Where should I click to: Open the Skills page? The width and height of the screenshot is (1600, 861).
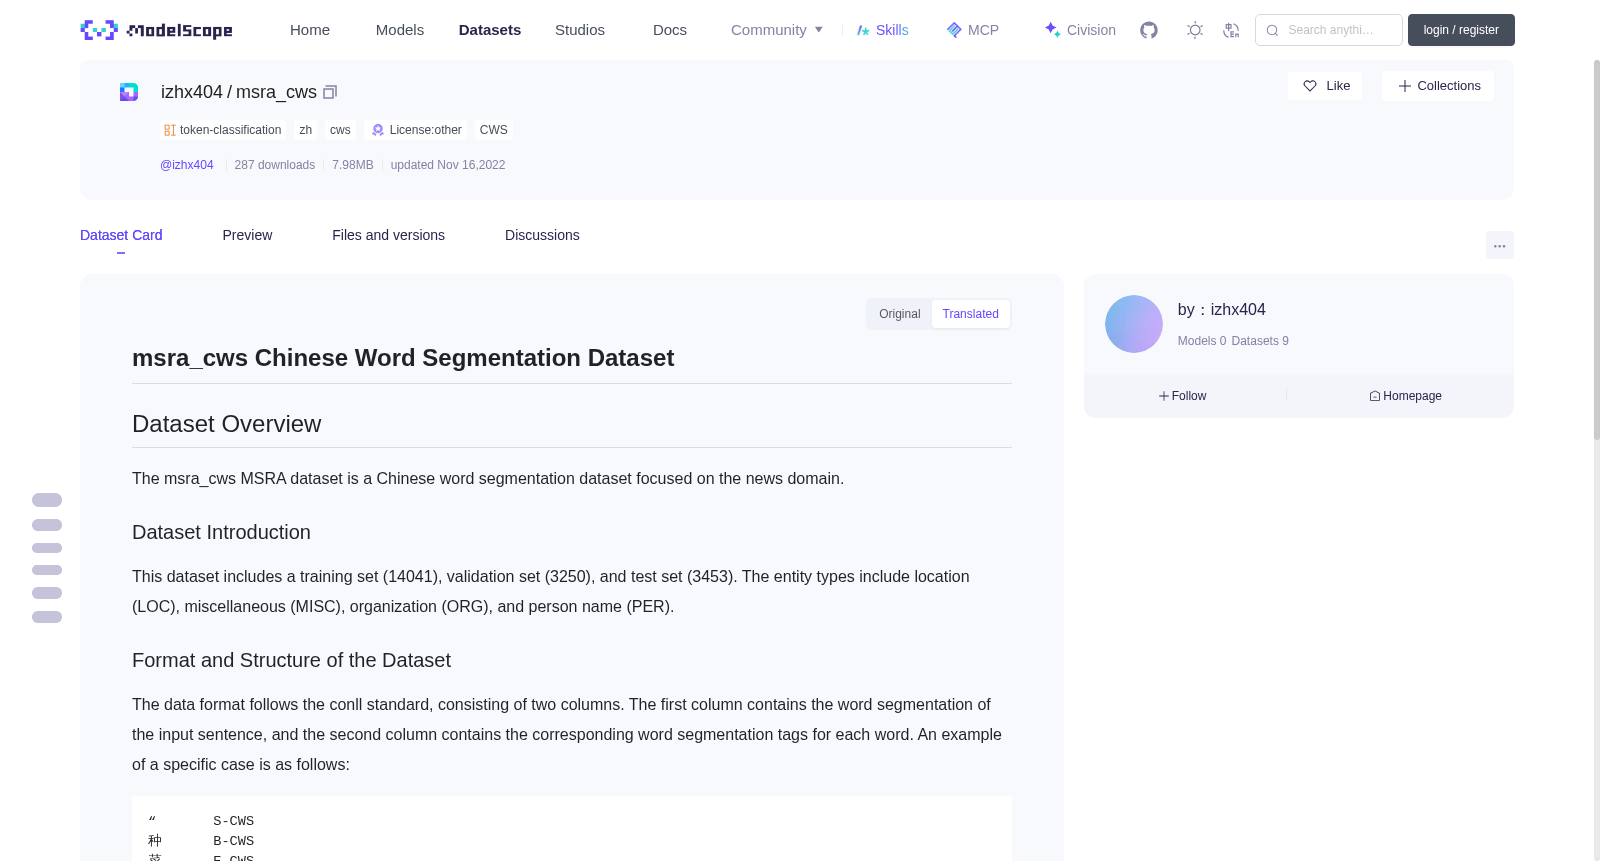tap(882, 30)
